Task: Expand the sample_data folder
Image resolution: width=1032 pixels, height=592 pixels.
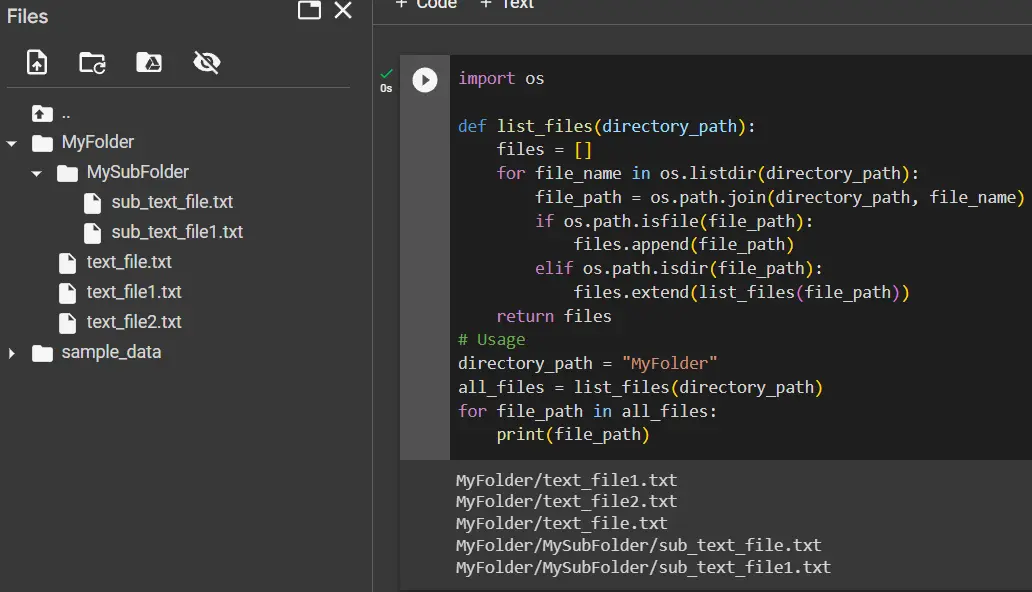Action: [12, 352]
